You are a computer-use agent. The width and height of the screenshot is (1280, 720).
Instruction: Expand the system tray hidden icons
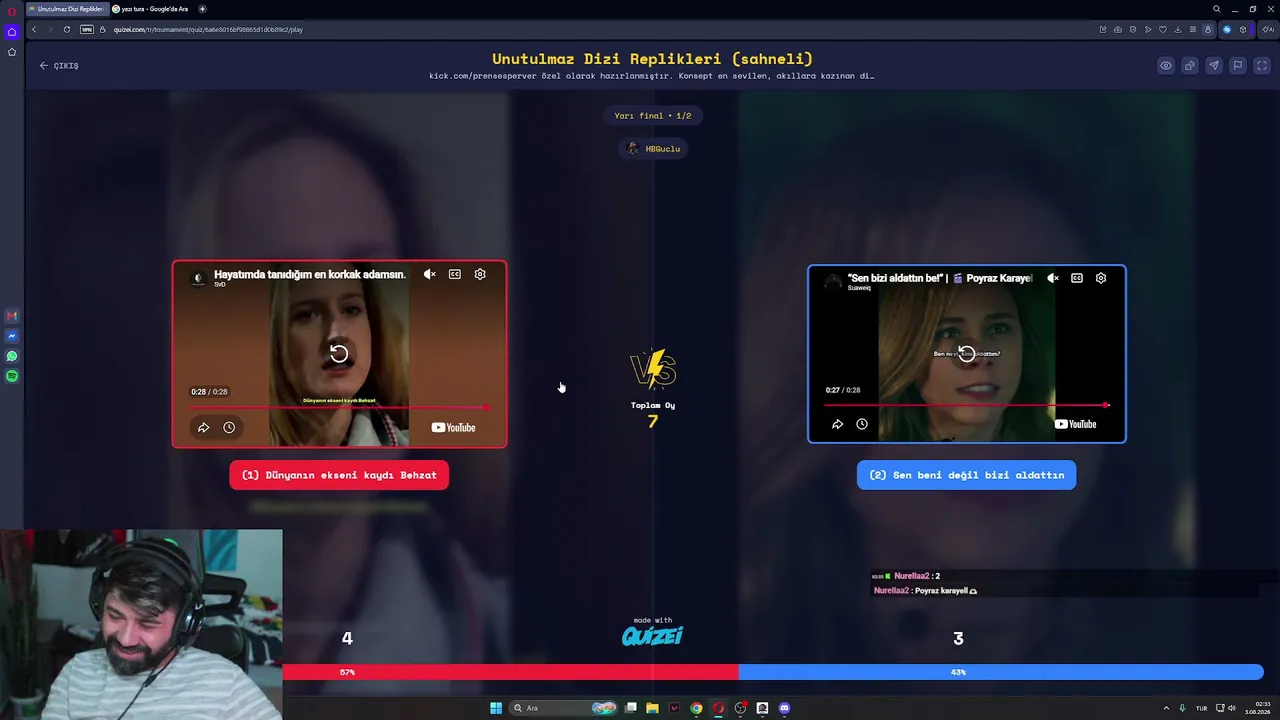(x=1166, y=708)
